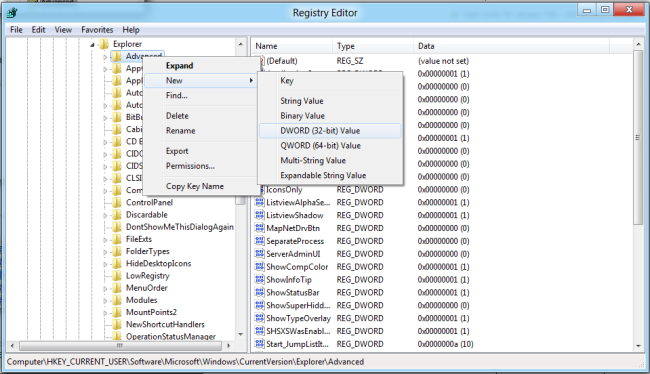
Task: Expand the Modules key arrow
Action: [x=105, y=301]
